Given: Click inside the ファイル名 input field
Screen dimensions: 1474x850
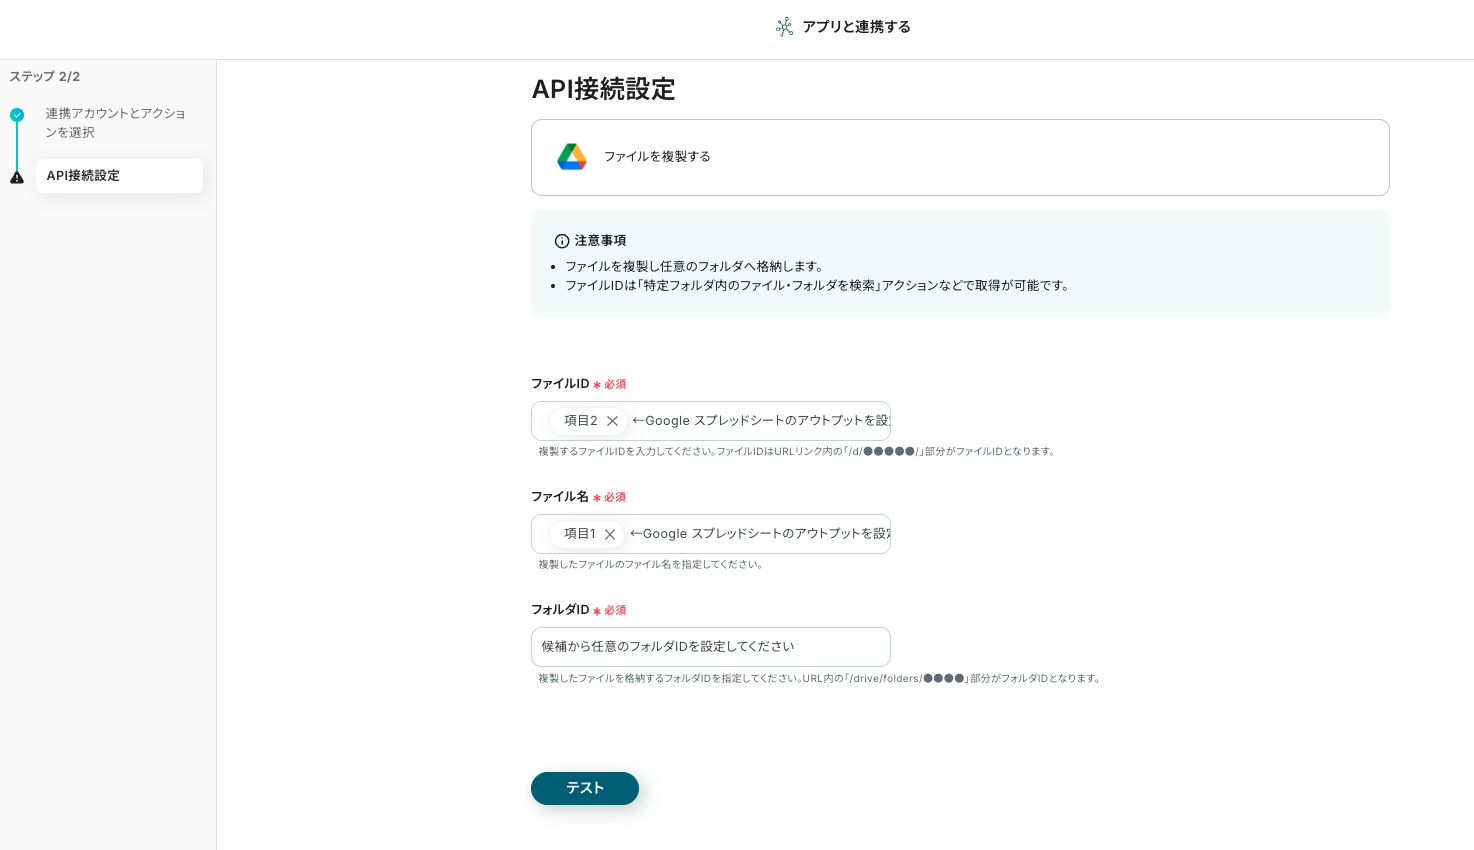Looking at the screenshot, I should click(711, 534).
